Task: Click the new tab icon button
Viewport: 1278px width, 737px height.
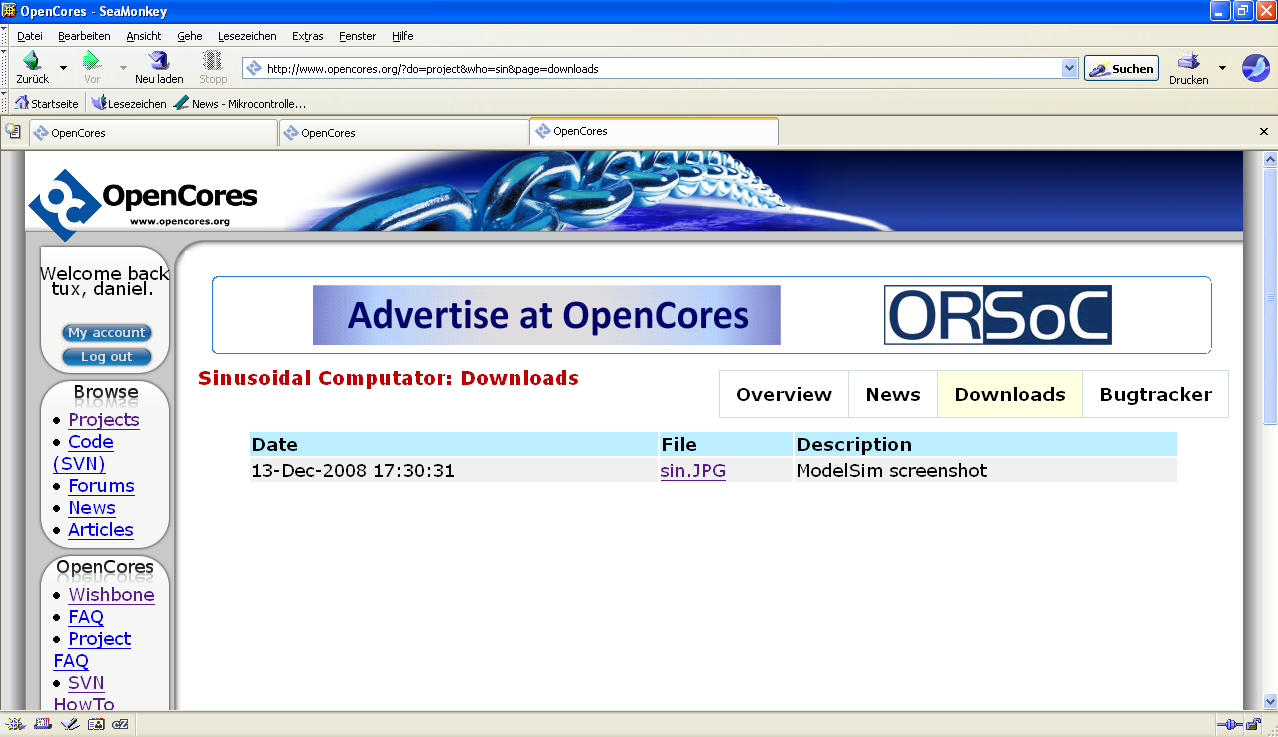Action: coord(13,131)
